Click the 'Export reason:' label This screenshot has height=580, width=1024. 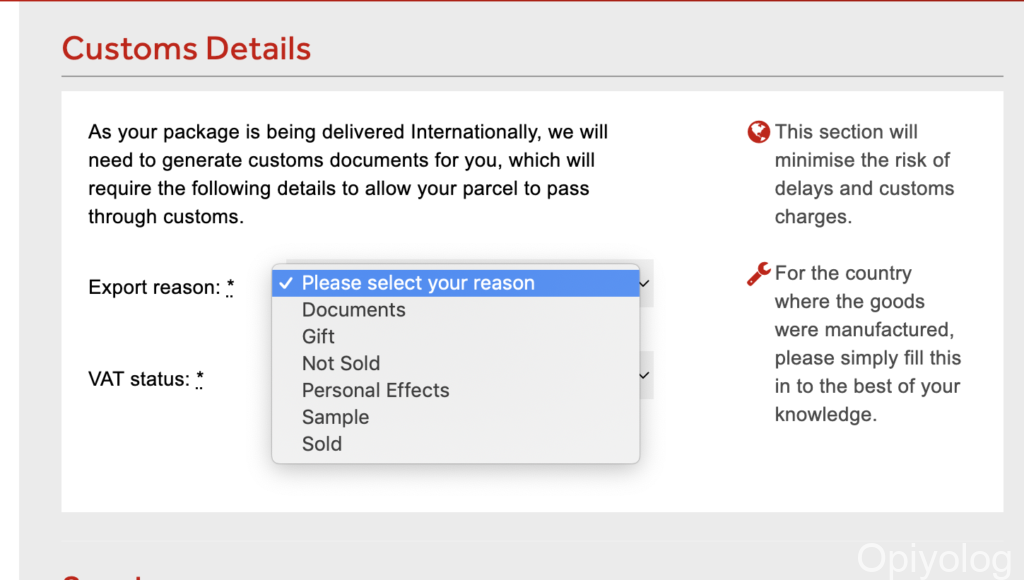point(153,288)
